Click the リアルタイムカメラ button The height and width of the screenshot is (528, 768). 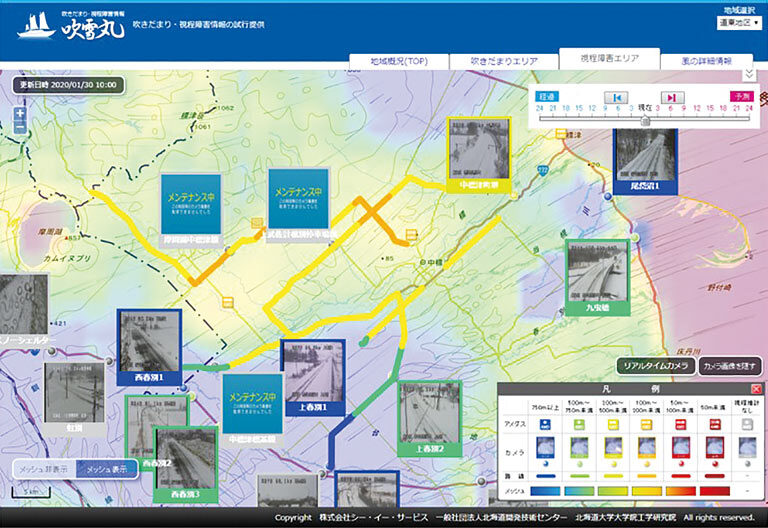tap(654, 366)
